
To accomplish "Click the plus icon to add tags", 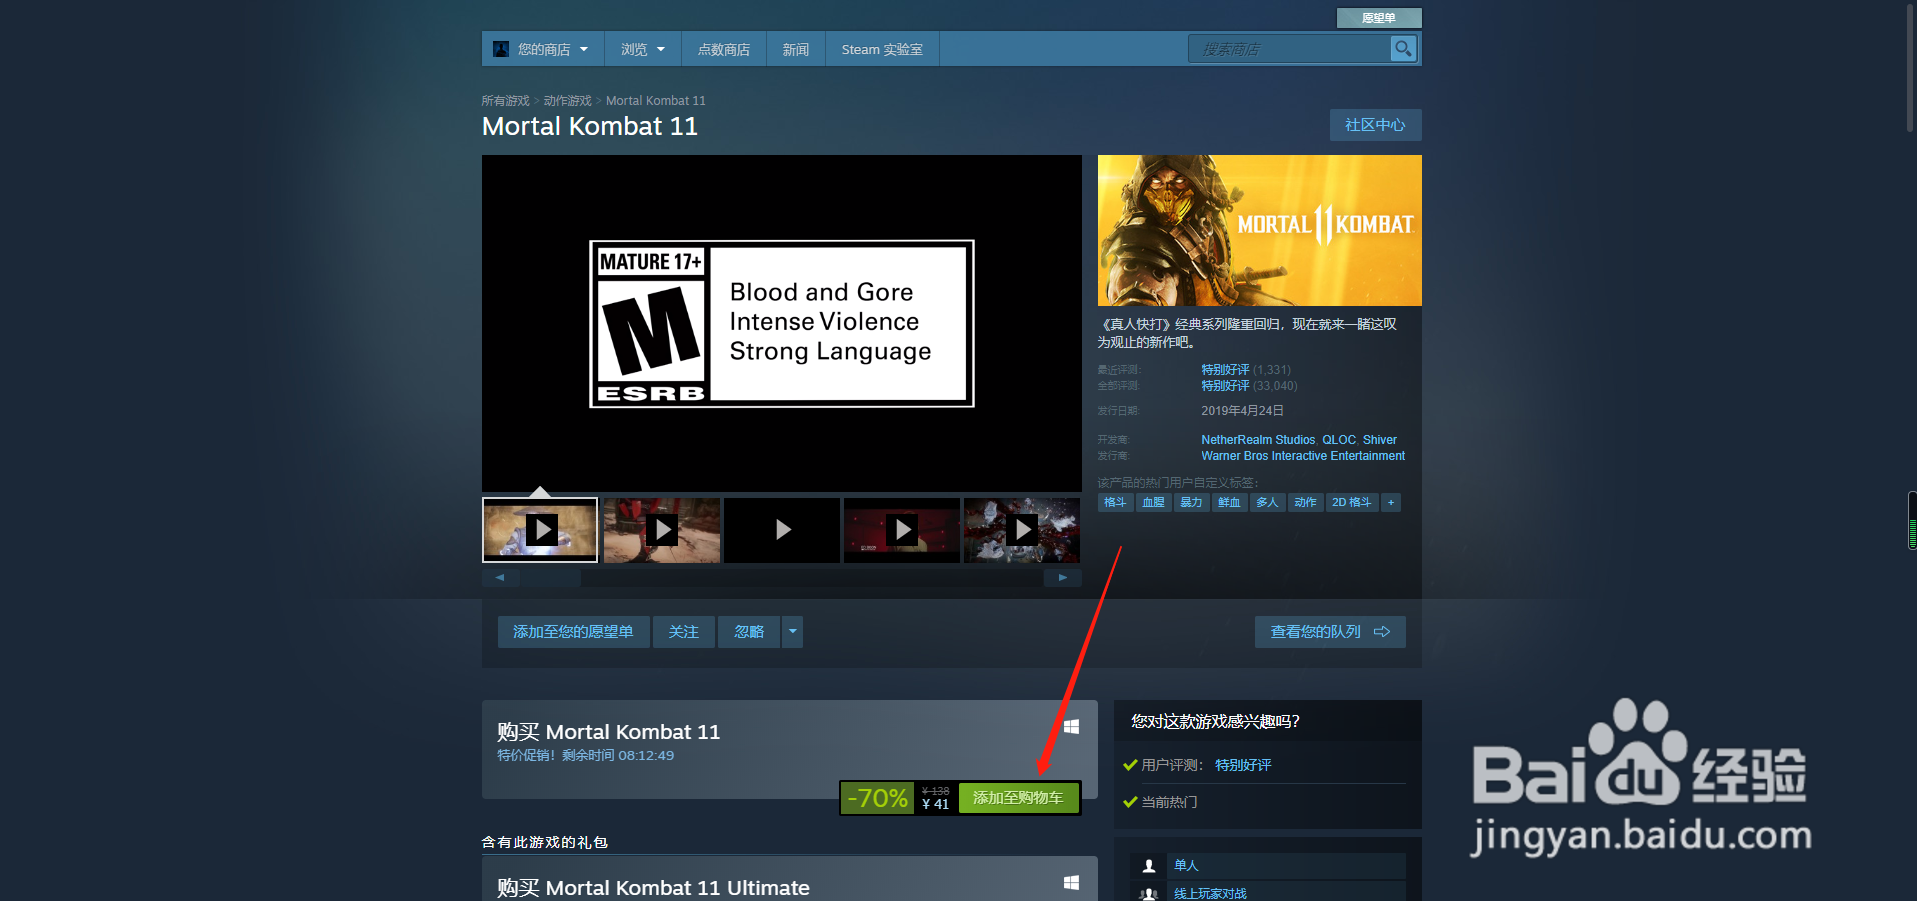I will pyautogui.click(x=1391, y=502).
